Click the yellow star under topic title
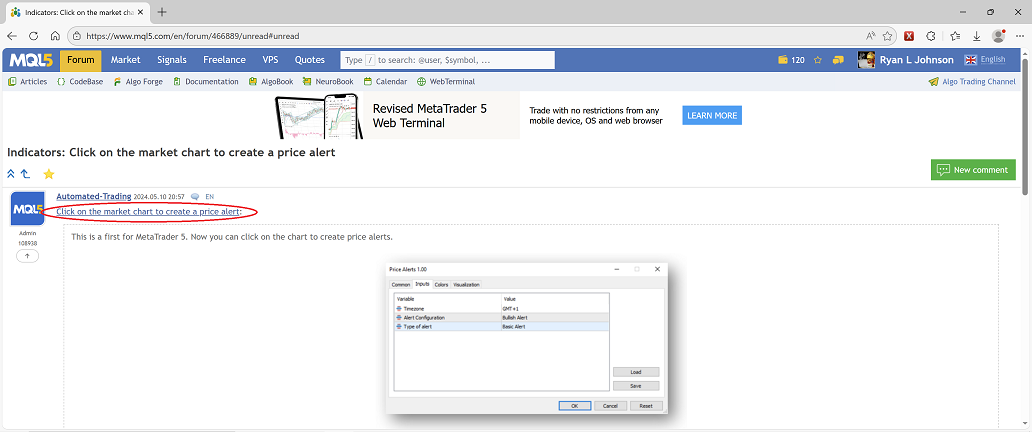Image resolution: width=1032 pixels, height=432 pixels. [x=49, y=175]
